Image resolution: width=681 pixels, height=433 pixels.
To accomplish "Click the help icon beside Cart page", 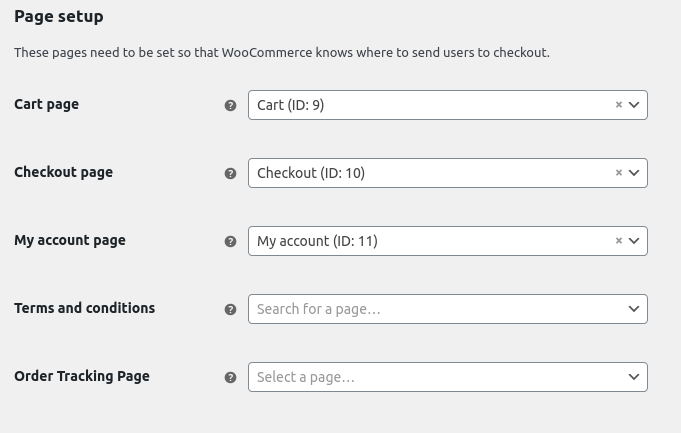I will [230, 105].
